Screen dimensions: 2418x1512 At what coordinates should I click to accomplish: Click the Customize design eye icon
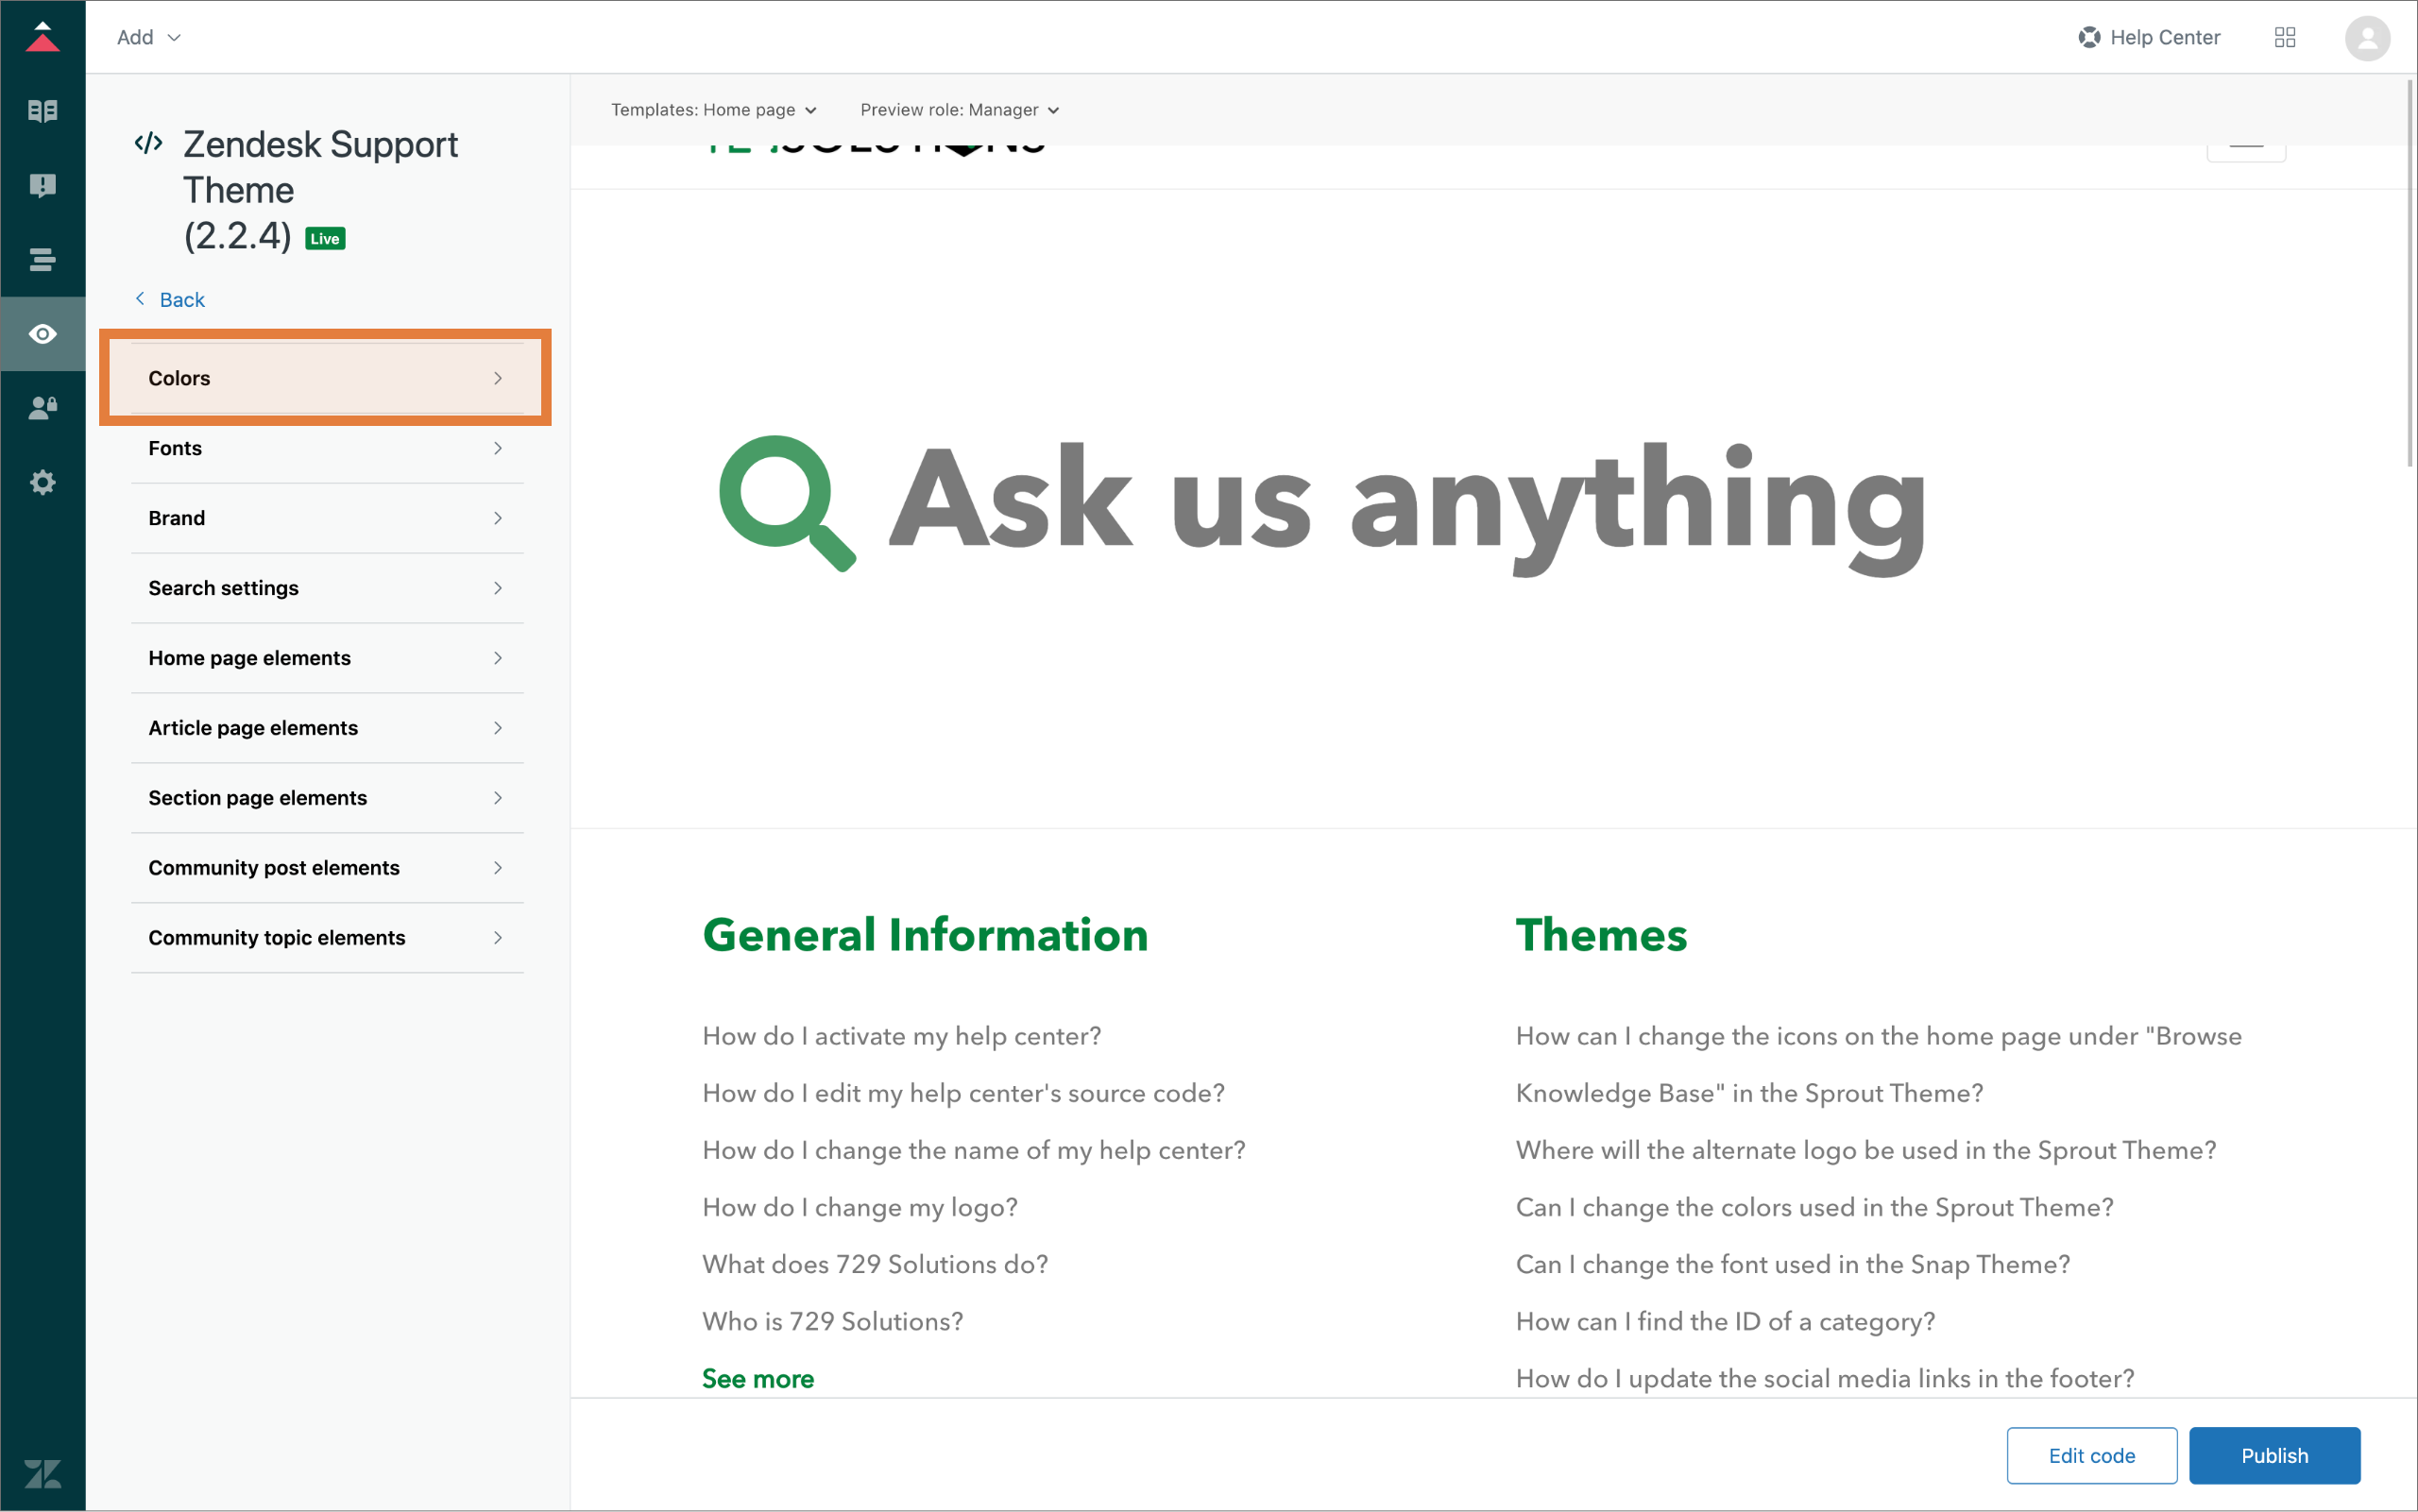tap(42, 334)
